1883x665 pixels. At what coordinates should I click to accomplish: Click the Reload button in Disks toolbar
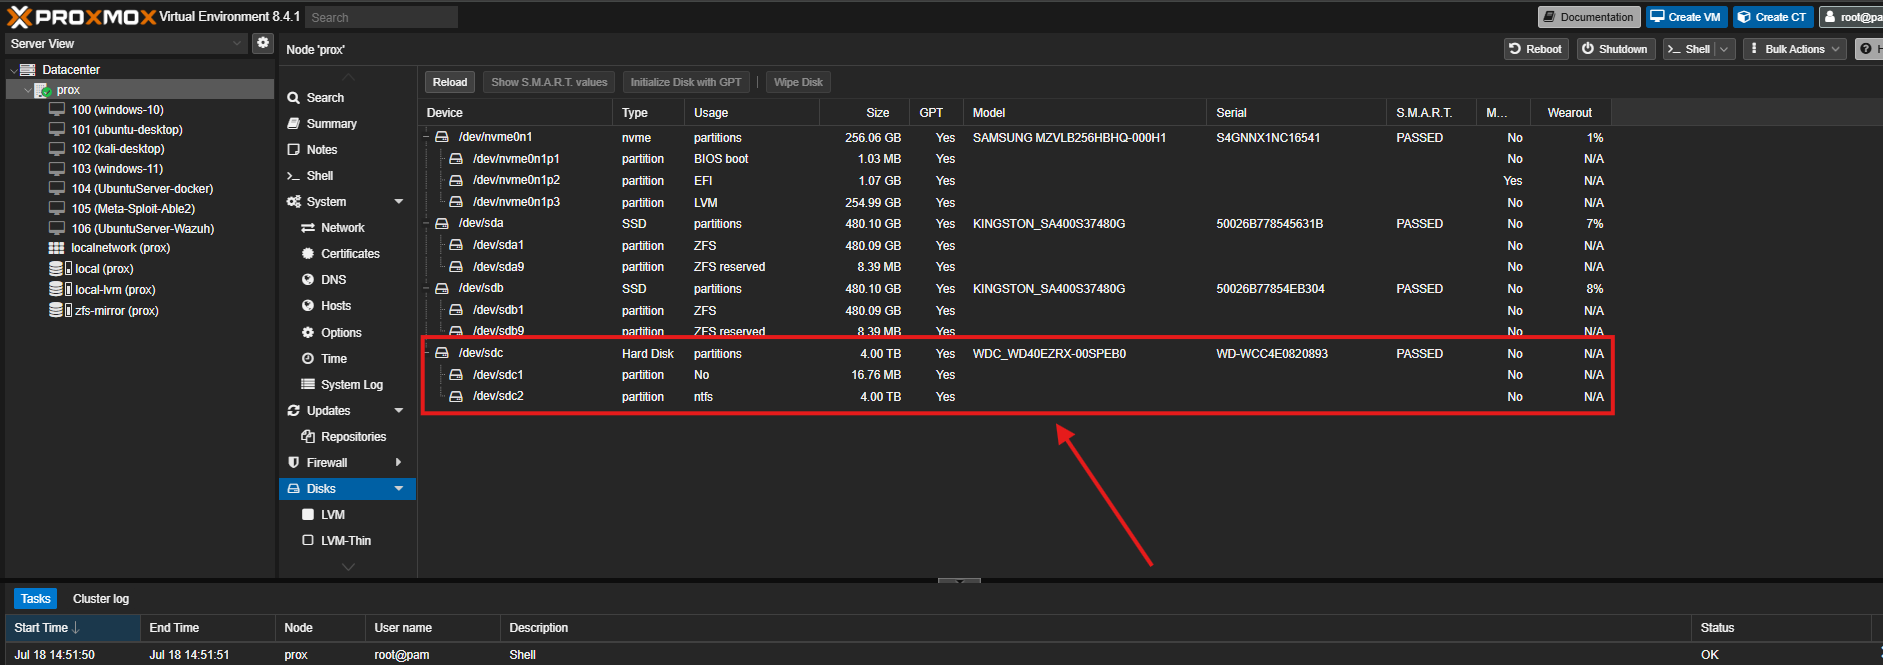click(449, 82)
